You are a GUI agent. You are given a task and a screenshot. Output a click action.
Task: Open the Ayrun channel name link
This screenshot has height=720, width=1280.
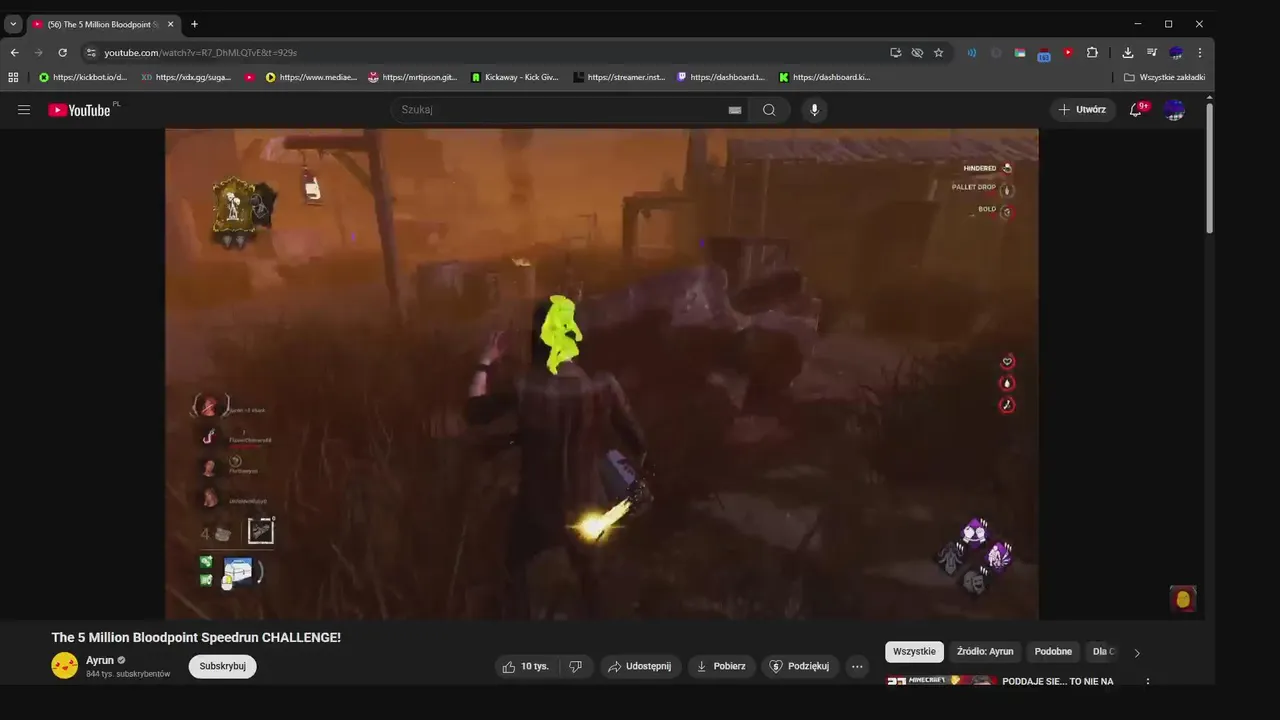coord(100,660)
